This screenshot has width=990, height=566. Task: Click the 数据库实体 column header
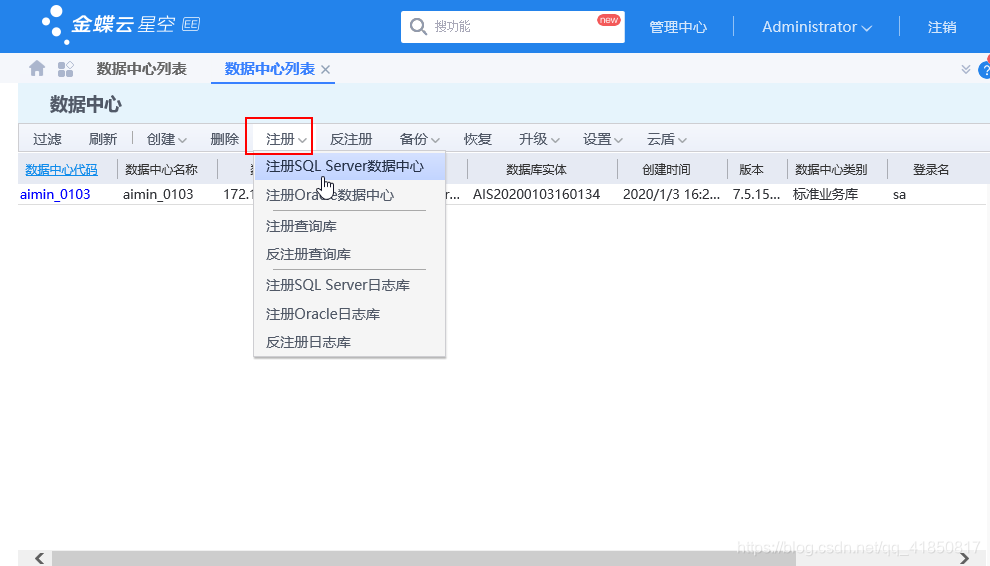[x=537, y=169]
